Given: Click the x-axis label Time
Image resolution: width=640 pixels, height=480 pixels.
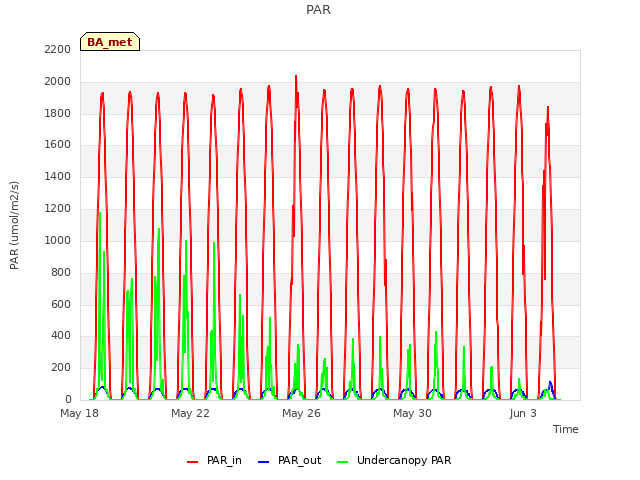Looking at the screenshot, I should (x=566, y=429).
